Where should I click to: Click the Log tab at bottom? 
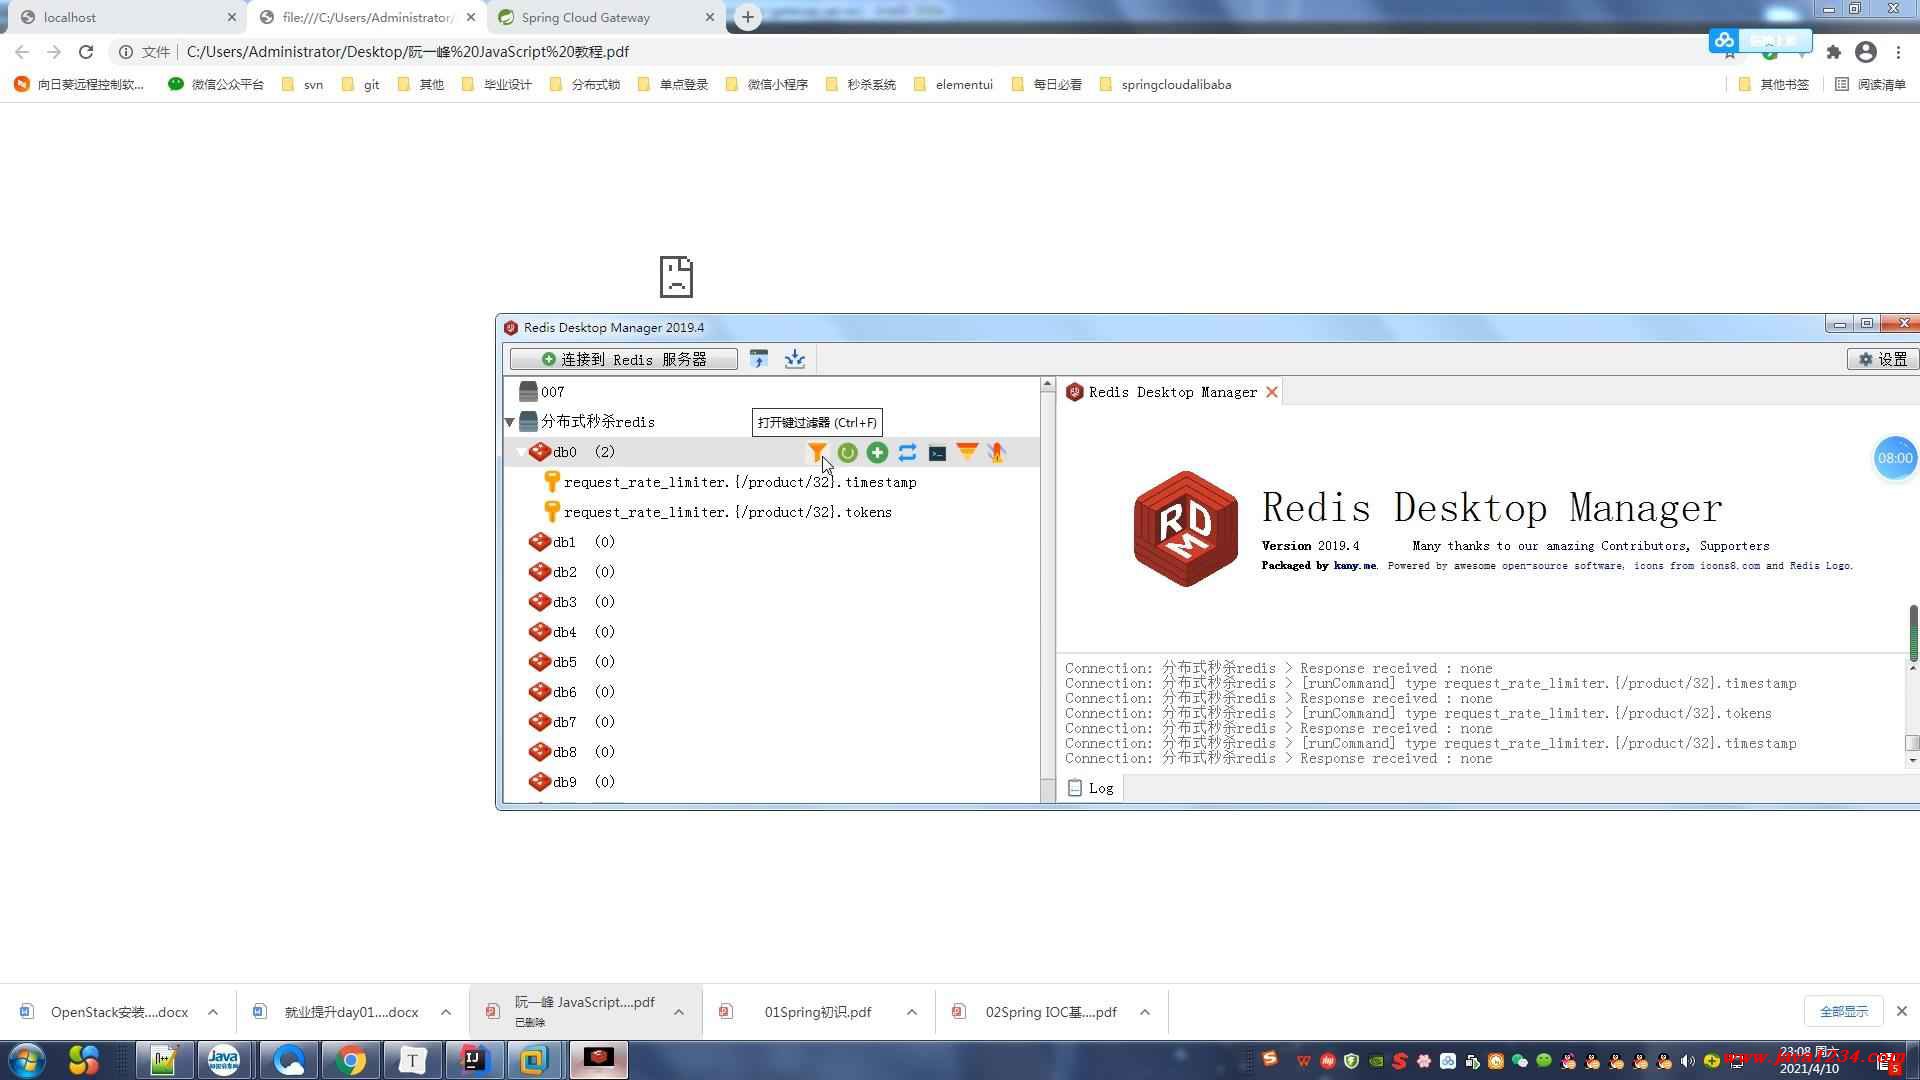[x=1091, y=788]
